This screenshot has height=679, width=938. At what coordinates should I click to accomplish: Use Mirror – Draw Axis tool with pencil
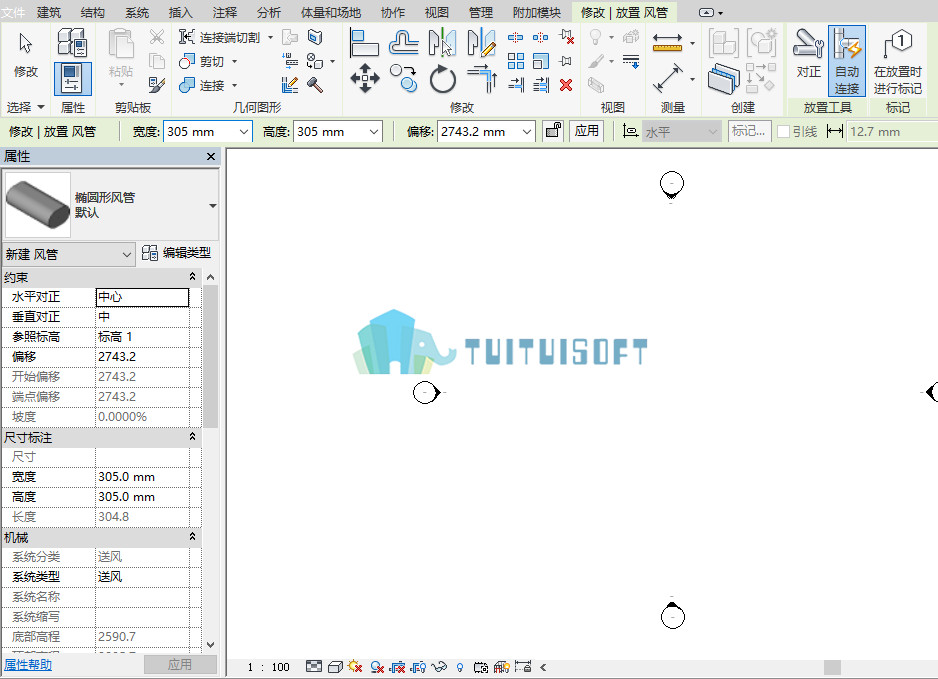[x=482, y=42]
